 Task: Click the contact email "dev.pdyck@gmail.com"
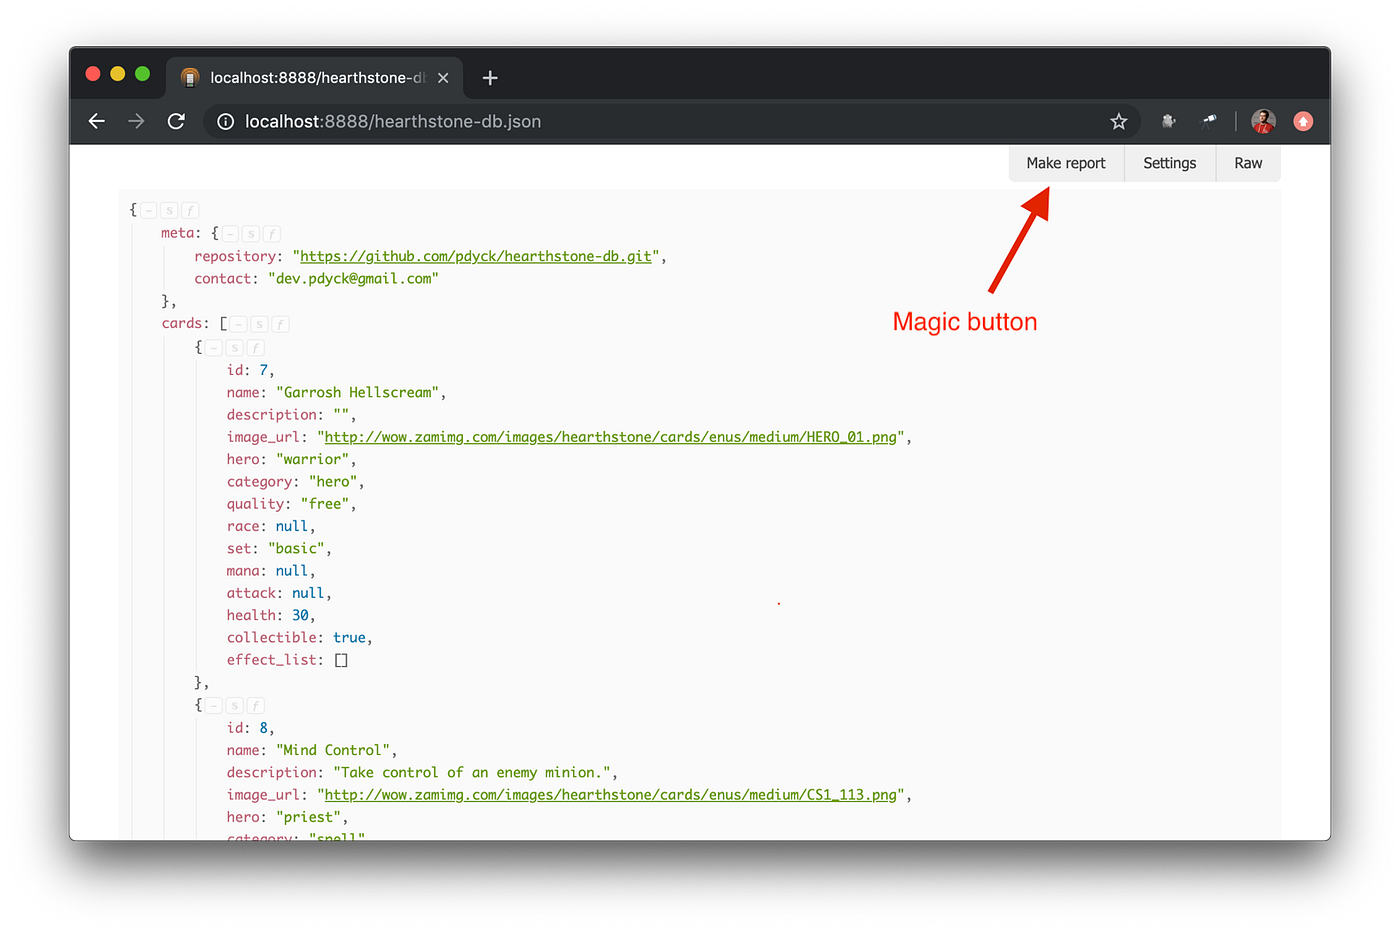pos(353,279)
